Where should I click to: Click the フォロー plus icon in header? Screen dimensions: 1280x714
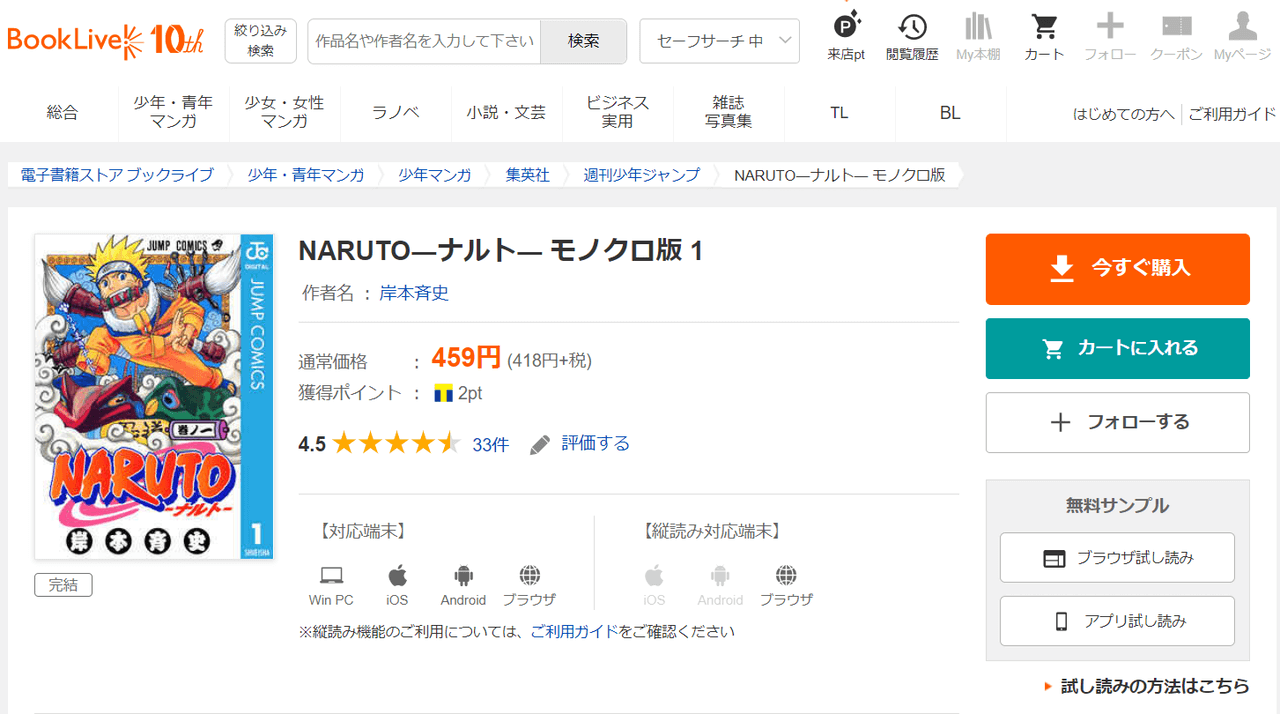1110,37
